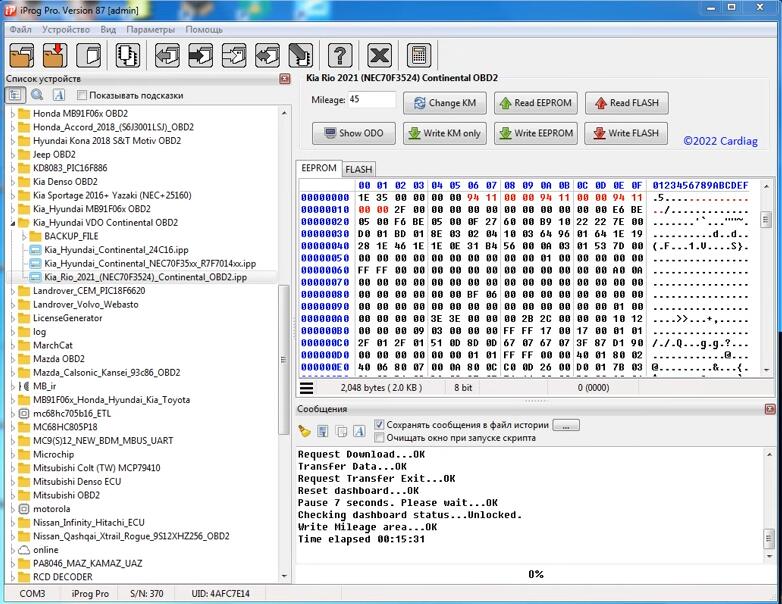The width and height of the screenshot is (782, 604).
Task: Open the Файл menu
Action: (20, 29)
